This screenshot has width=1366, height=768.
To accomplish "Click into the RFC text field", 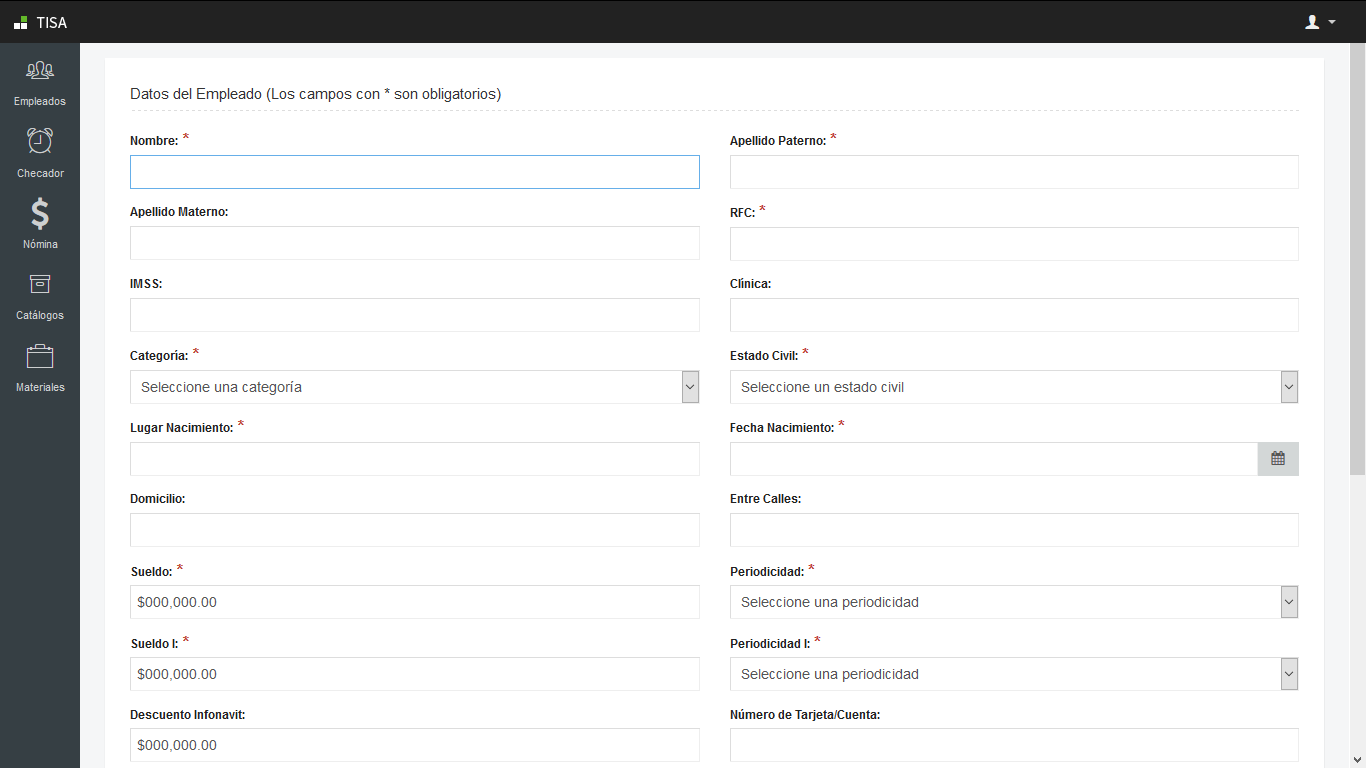I will point(1013,244).
